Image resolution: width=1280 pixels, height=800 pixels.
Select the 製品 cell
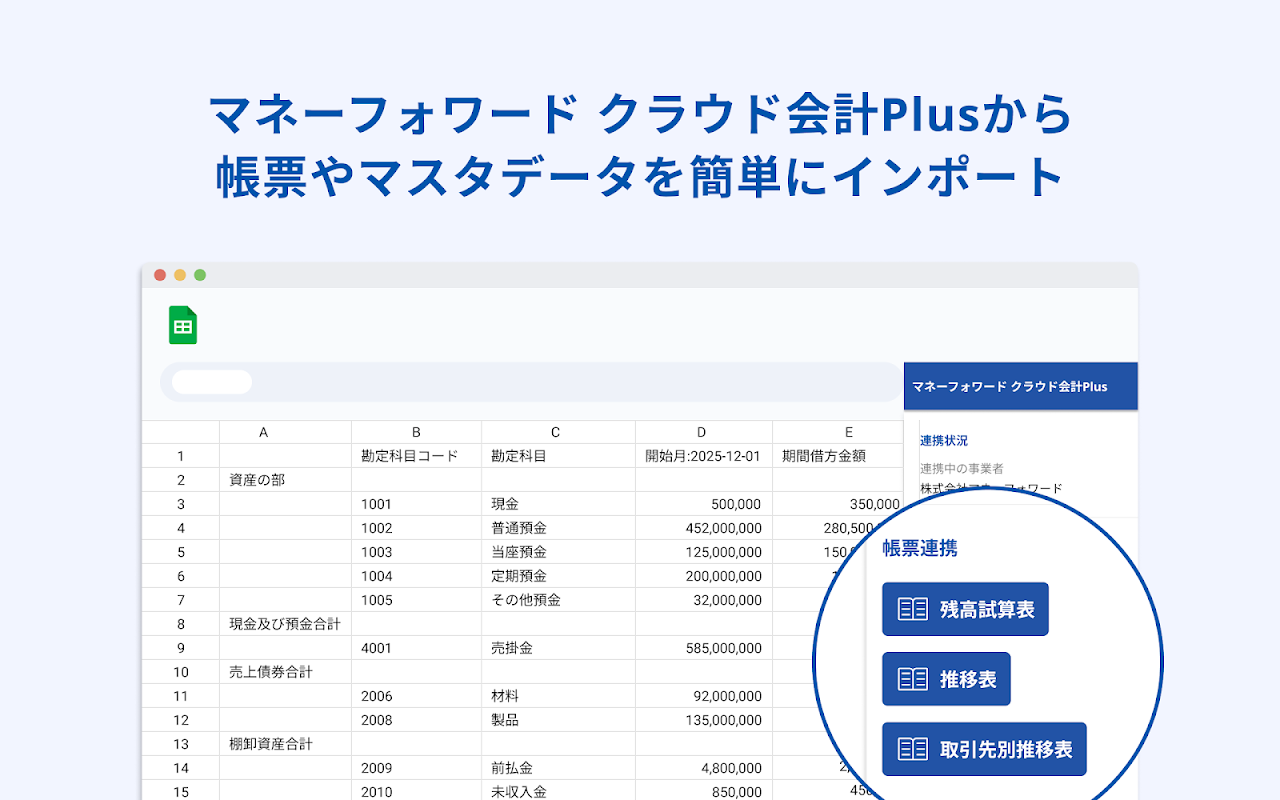558,720
